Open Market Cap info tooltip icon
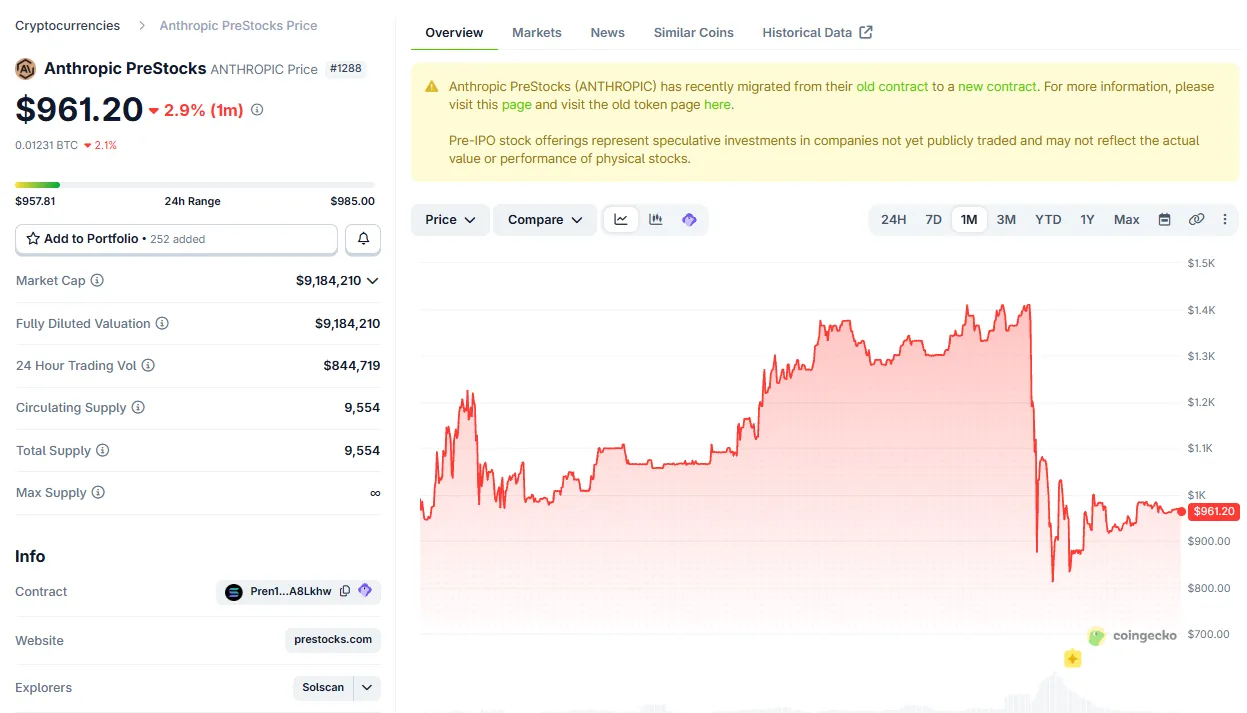Viewport: 1247px width, 713px height. (97, 281)
